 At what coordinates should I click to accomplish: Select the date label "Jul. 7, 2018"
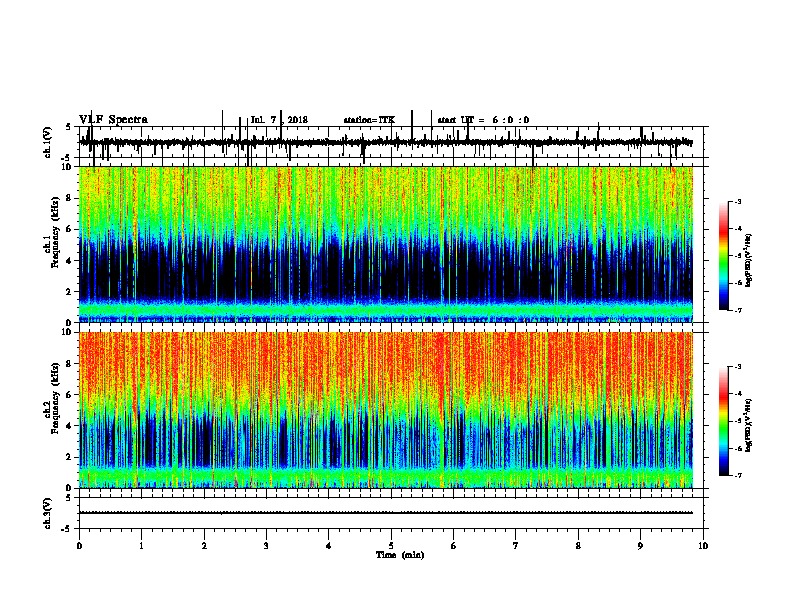click(x=279, y=120)
